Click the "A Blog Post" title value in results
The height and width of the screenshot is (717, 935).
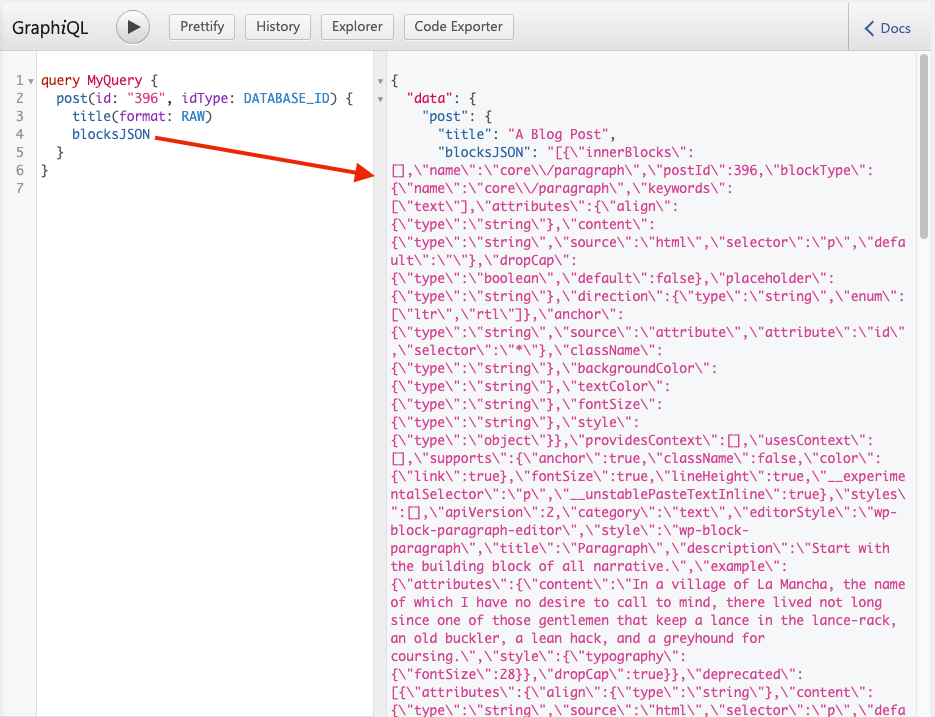(x=558, y=134)
